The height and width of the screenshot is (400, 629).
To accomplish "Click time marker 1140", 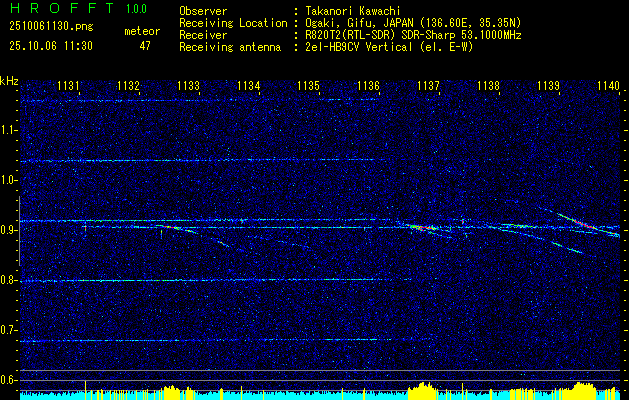I will pos(609,86).
